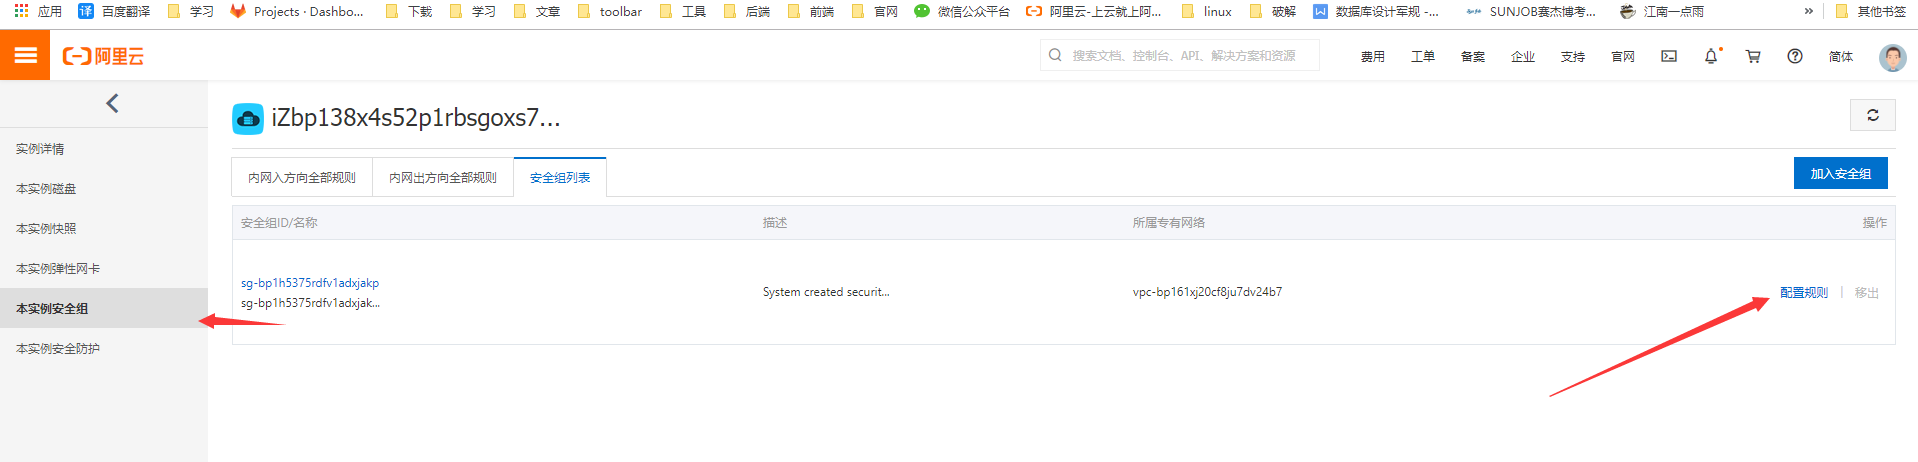Open the user avatar menu
Screen dimensions: 1918x462
[x=1893, y=57]
